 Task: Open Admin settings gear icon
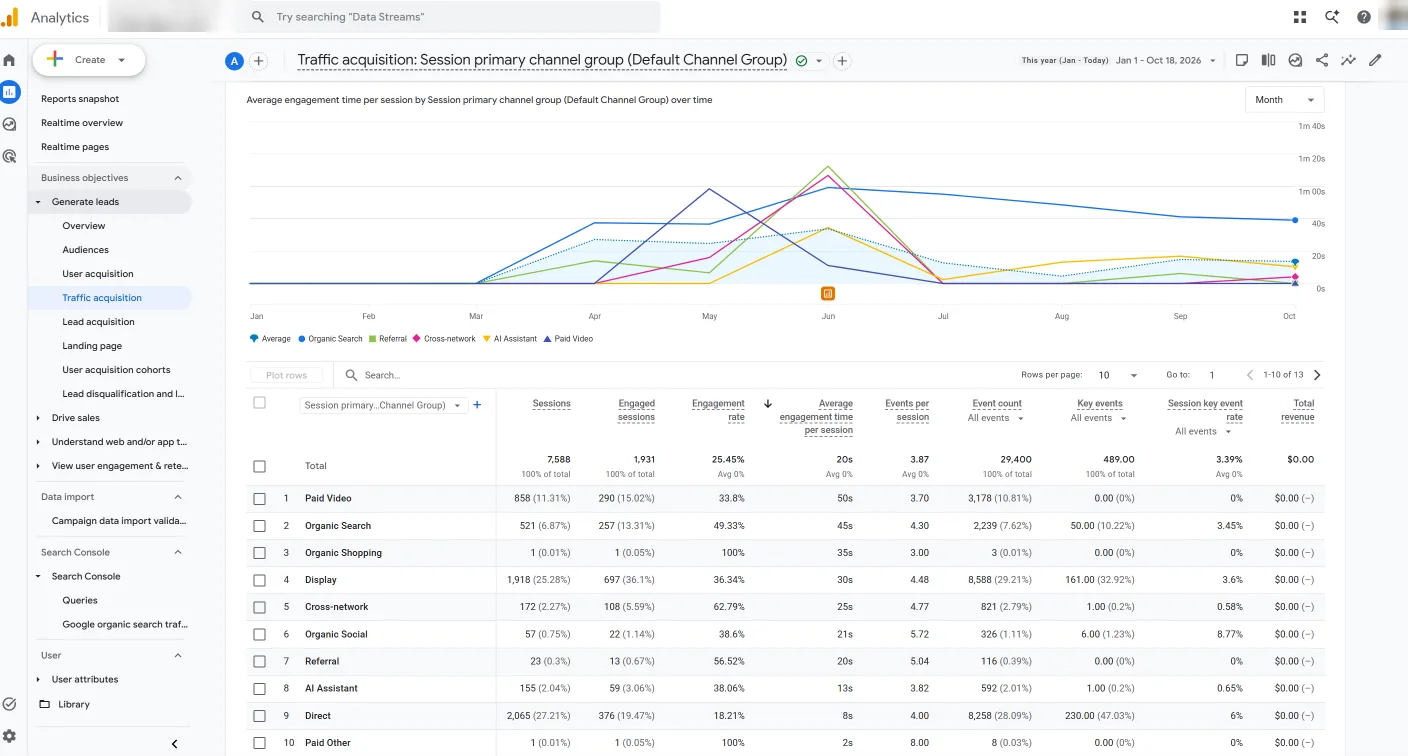click(x=9, y=736)
